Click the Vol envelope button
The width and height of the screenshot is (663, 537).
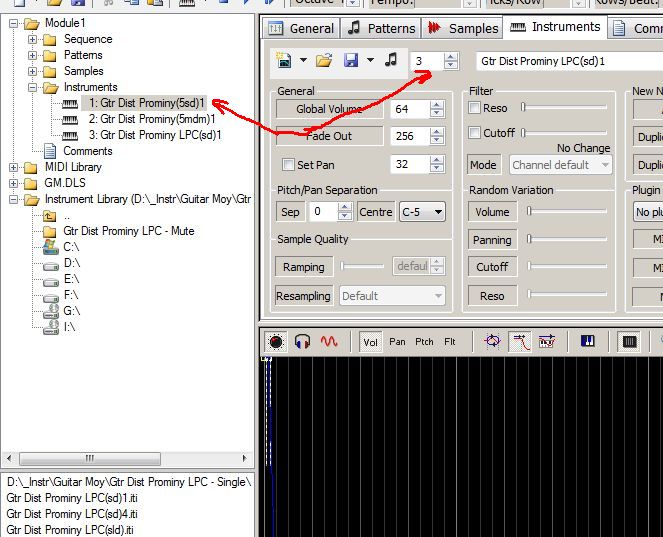(x=370, y=342)
